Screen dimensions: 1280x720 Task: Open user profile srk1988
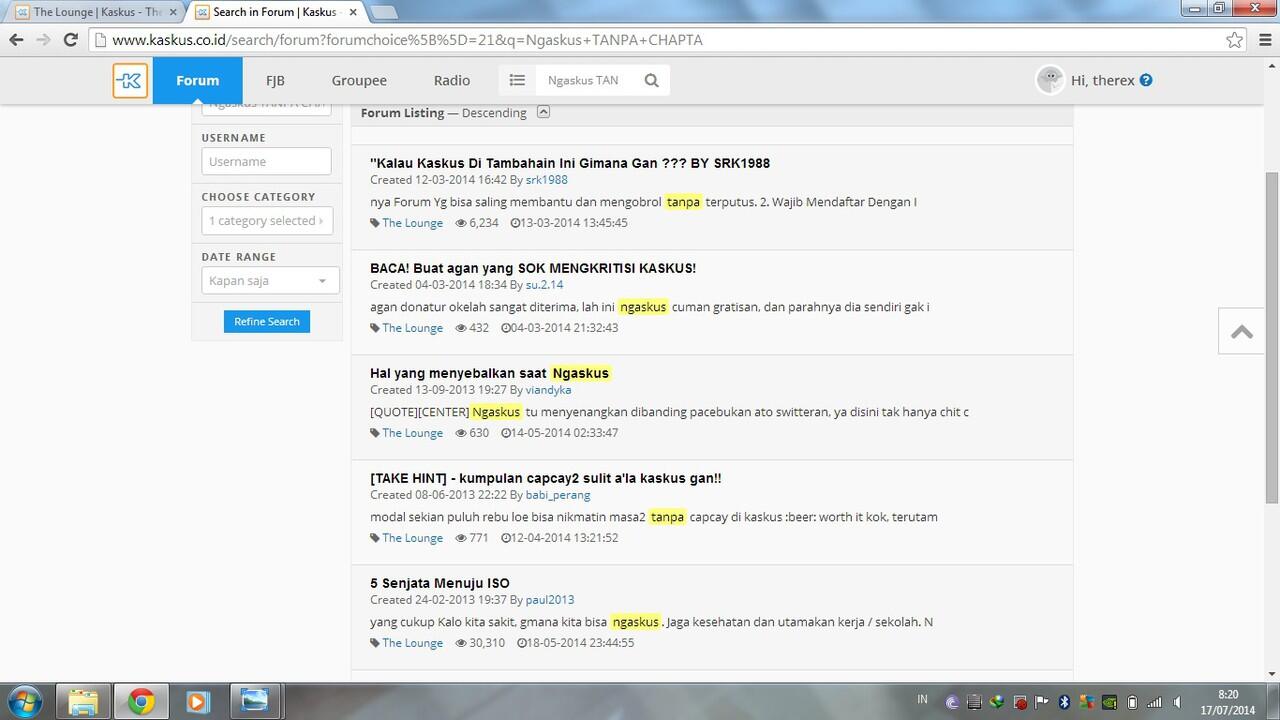[x=546, y=180]
